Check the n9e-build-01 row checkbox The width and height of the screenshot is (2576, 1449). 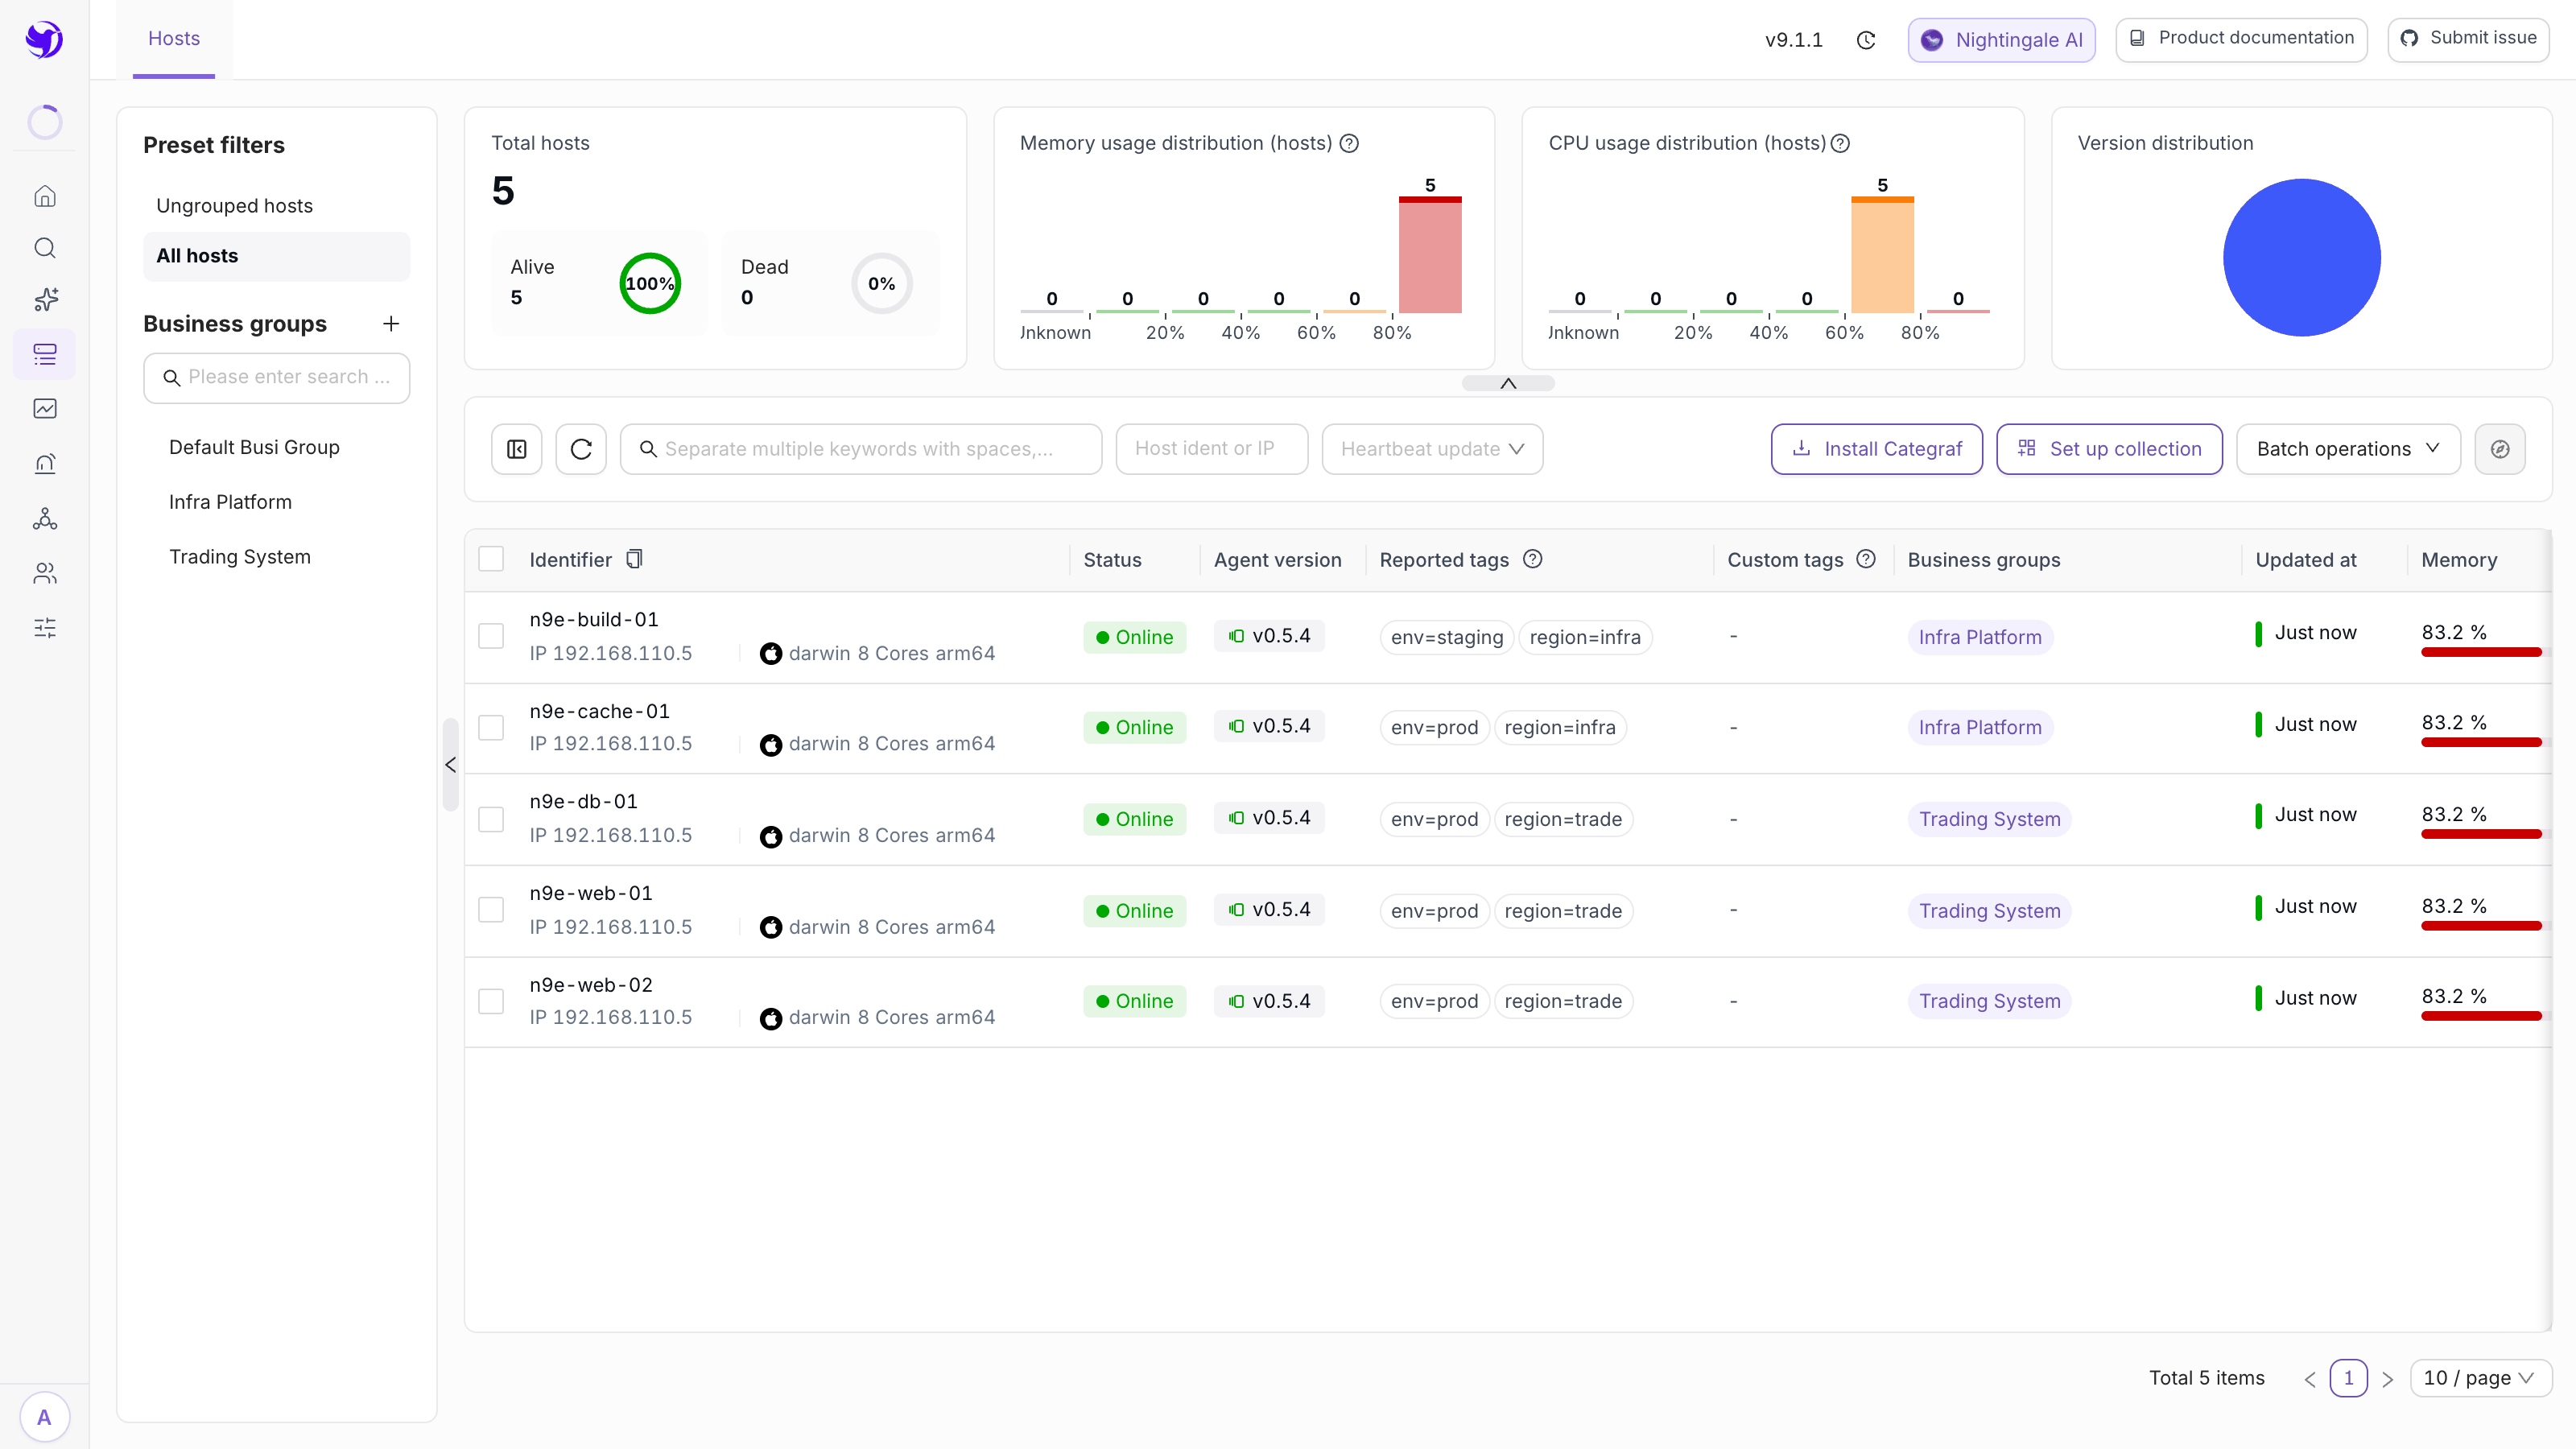(x=491, y=636)
